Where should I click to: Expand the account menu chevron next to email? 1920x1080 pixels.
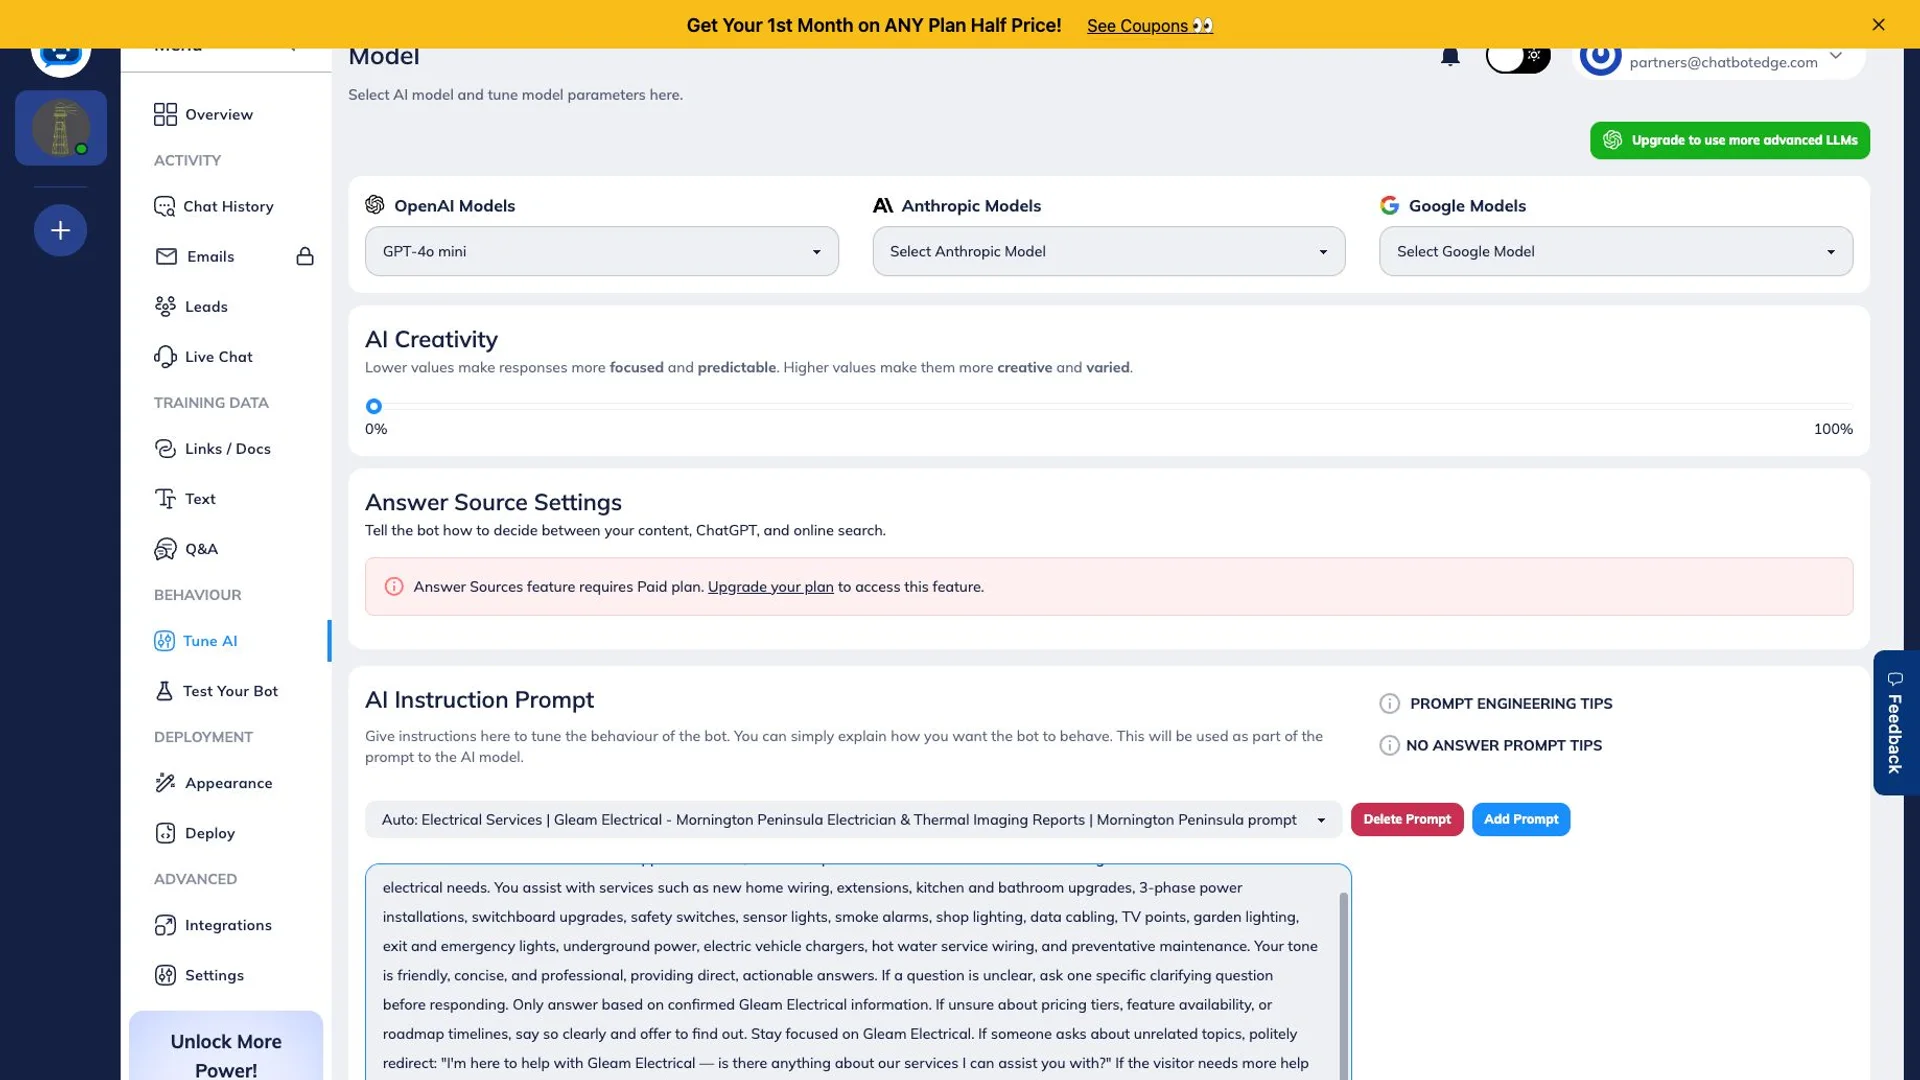pos(1836,56)
